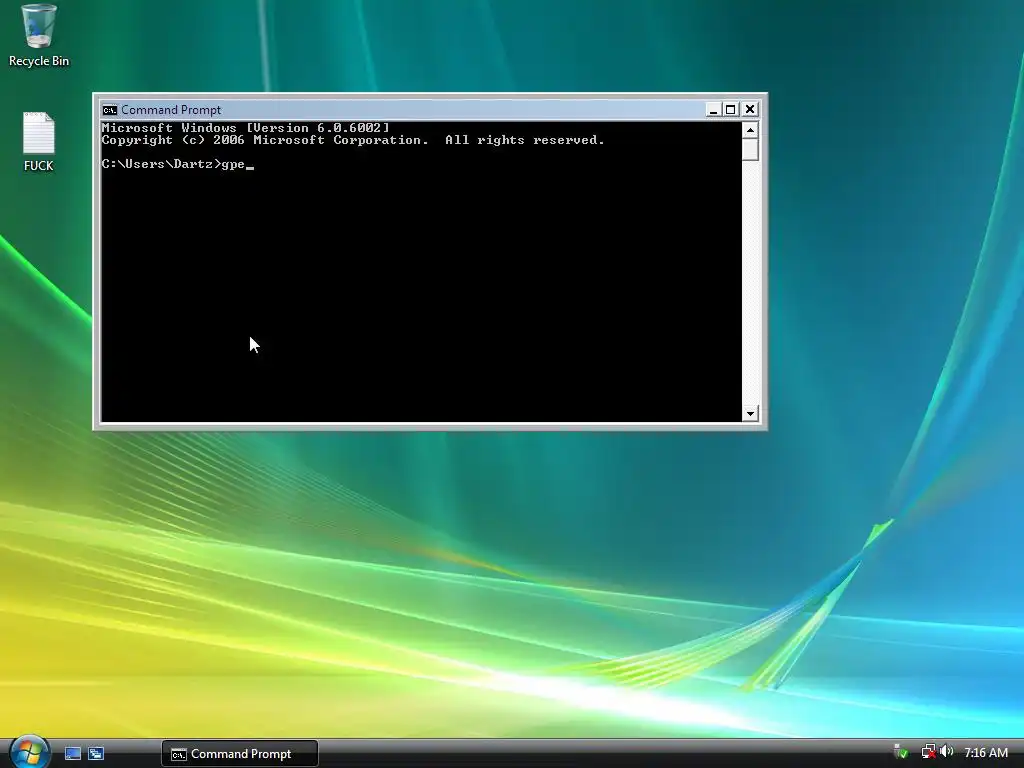The image size is (1024, 768).
Task: Click the C:\Users\Dartz> prompt line
Action: click(x=178, y=164)
